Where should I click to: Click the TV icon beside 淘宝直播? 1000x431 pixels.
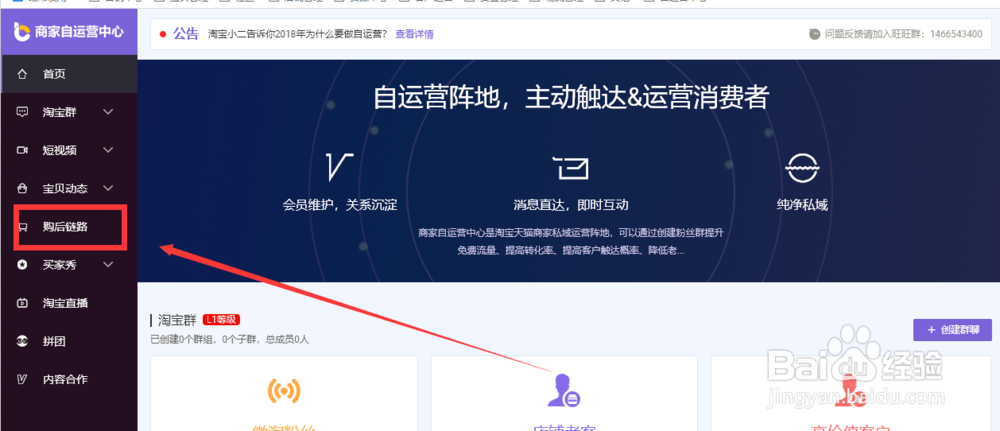pos(22,303)
